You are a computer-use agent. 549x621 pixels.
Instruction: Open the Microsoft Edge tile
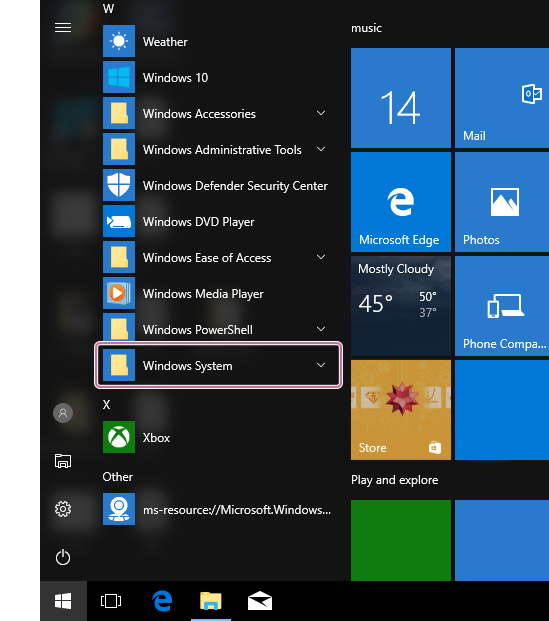tap(401, 202)
